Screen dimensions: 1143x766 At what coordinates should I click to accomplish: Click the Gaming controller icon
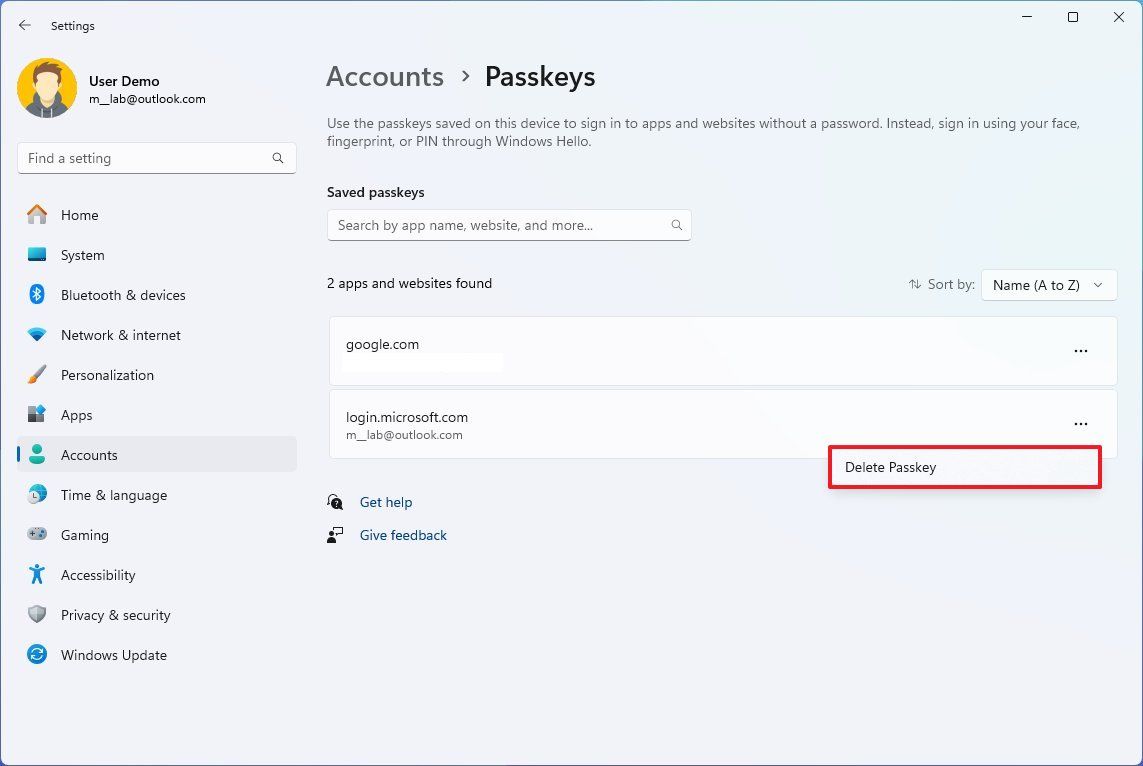click(x=37, y=535)
